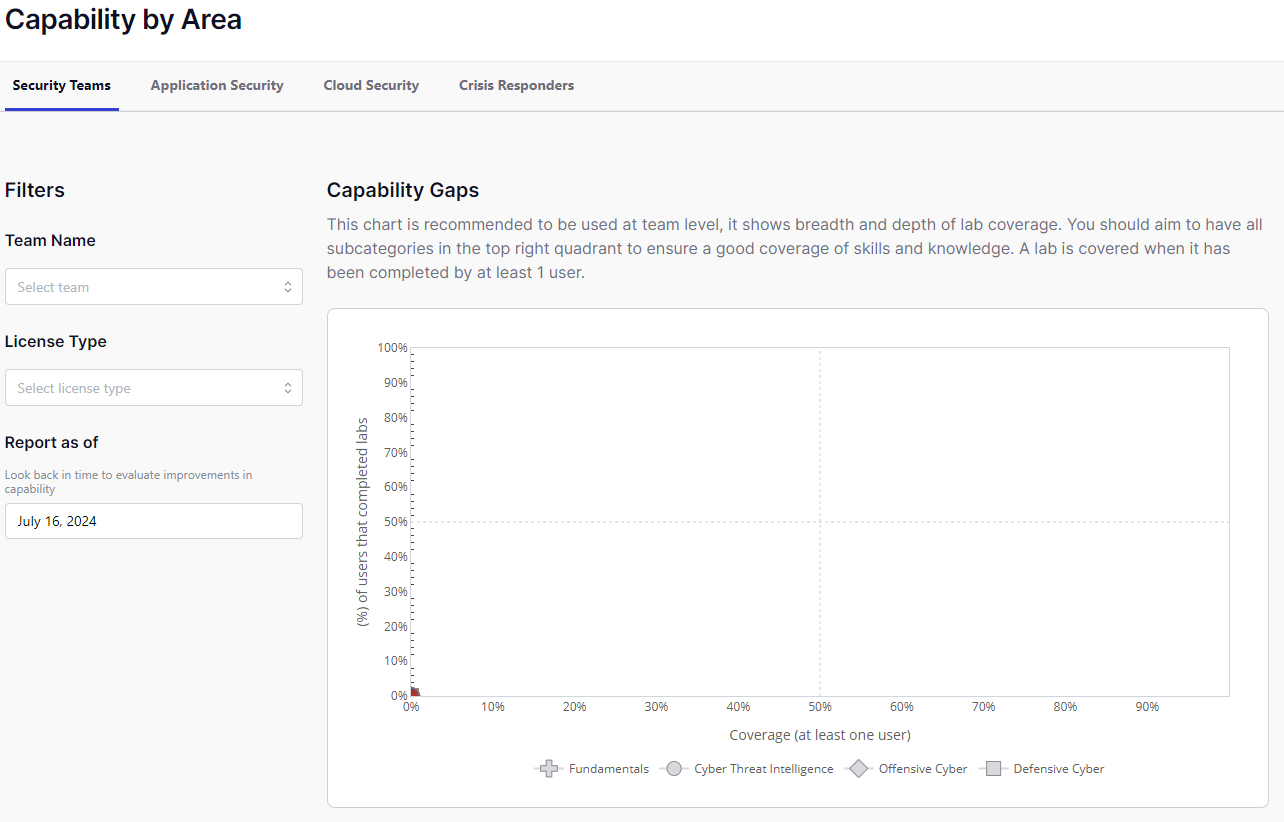The image size is (1284, 822).
Task: Go to the Crisis Responders tab
Action: [516, 86]
